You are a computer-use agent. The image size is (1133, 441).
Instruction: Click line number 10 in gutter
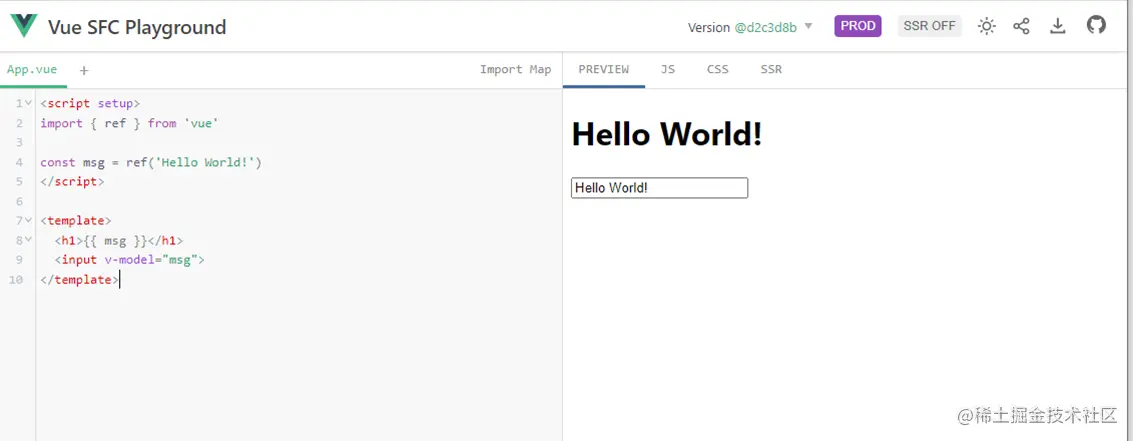tap(15, 280)
